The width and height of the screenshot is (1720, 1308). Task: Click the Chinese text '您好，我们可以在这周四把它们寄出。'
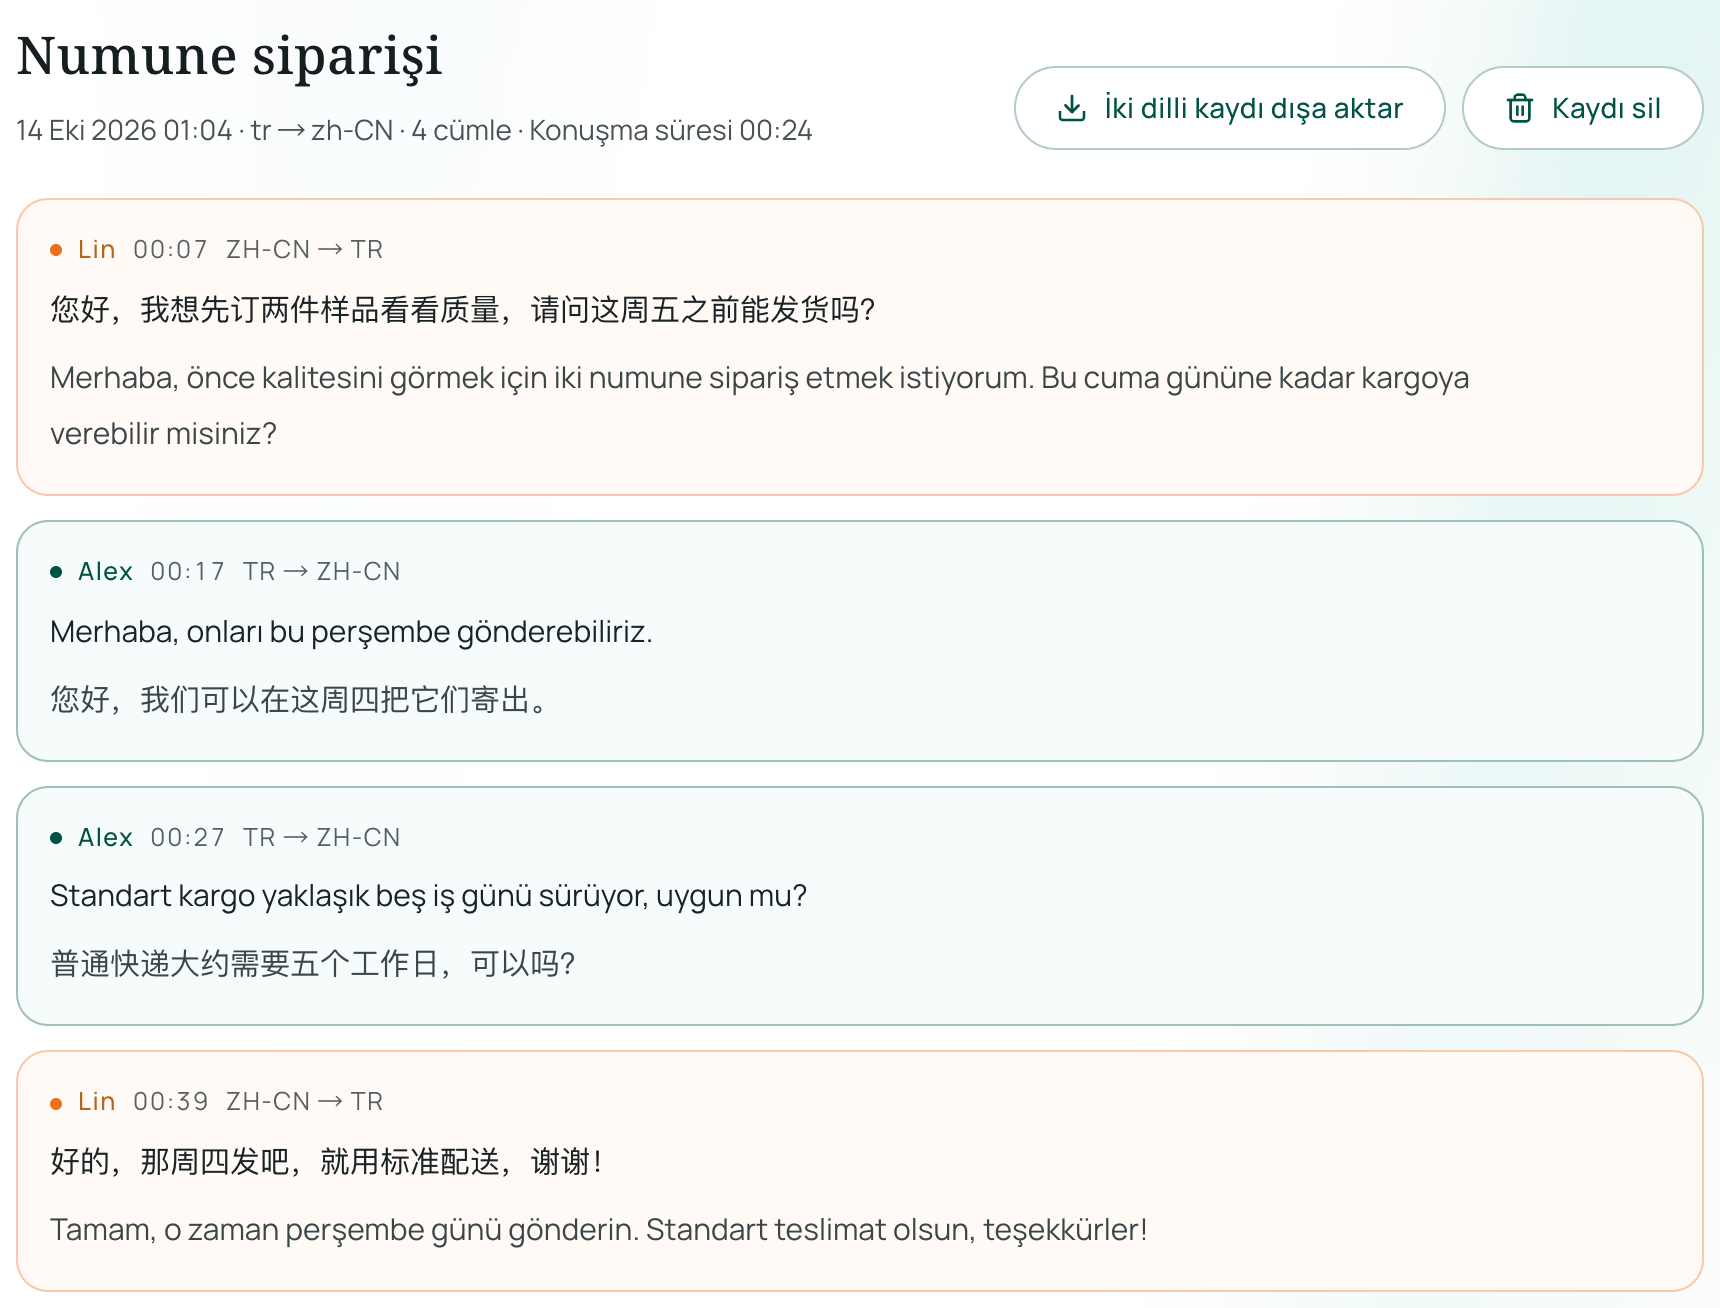coord(299,699)
